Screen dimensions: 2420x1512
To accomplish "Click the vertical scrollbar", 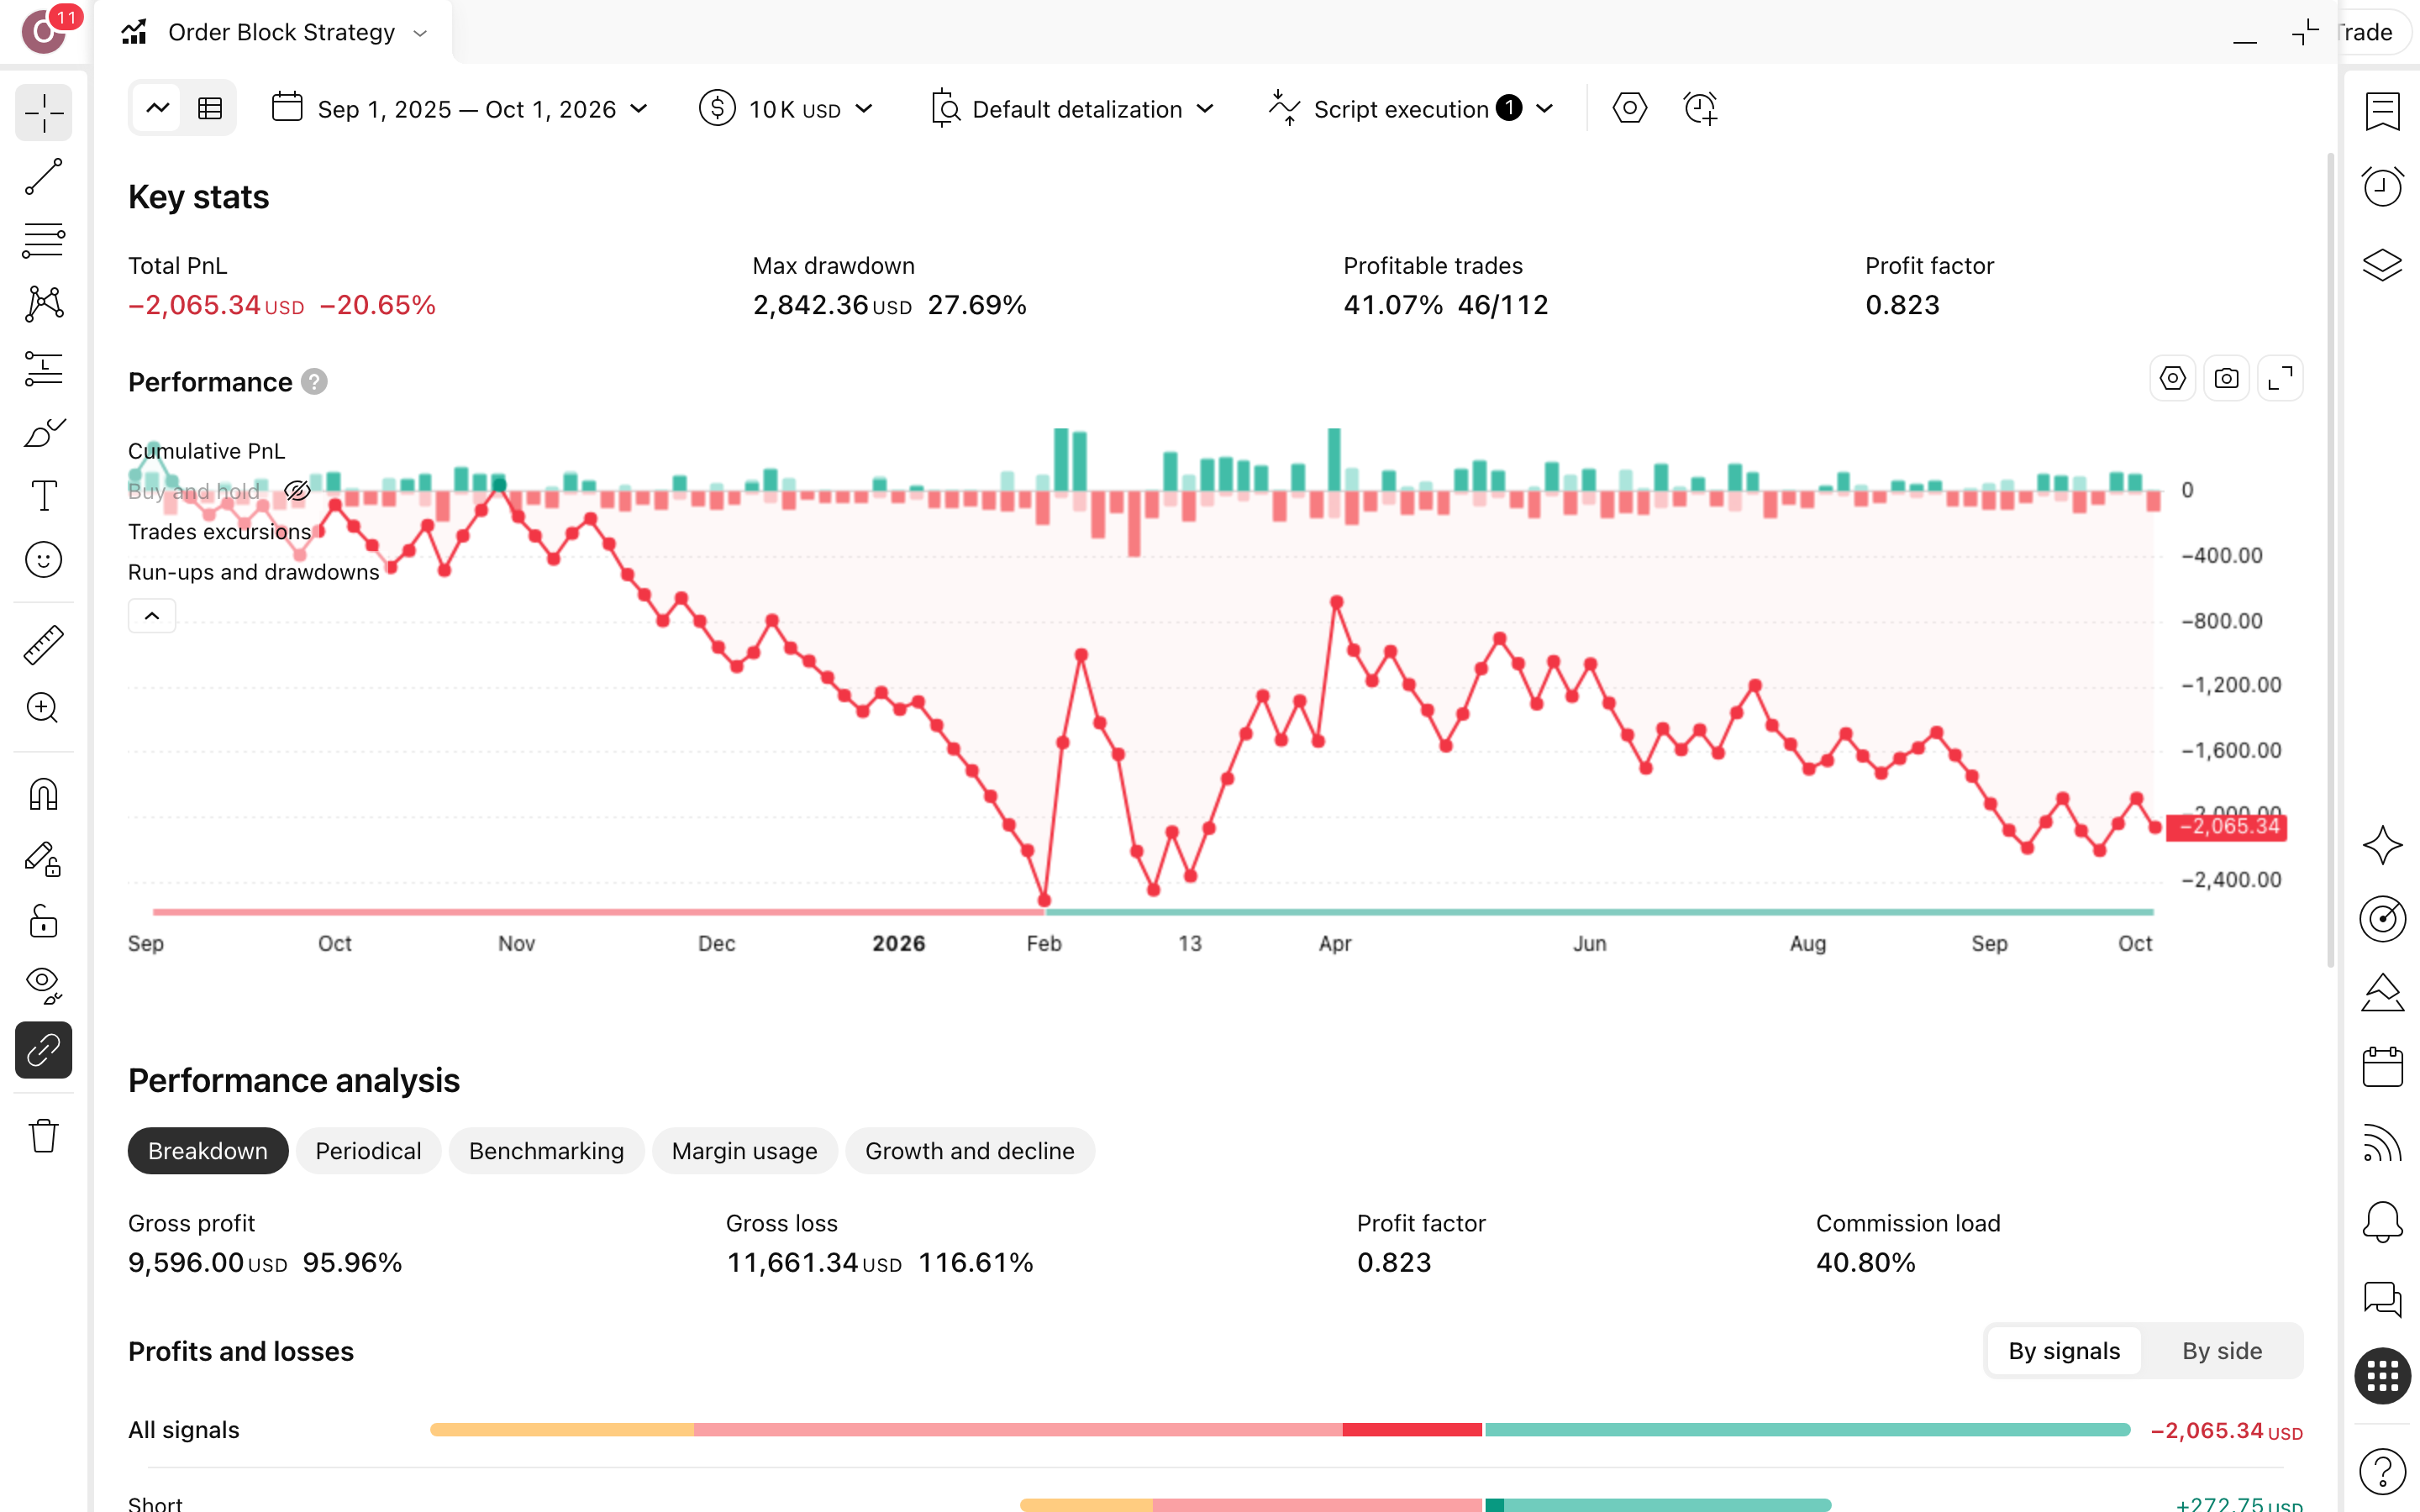I will coord(2330,560).
